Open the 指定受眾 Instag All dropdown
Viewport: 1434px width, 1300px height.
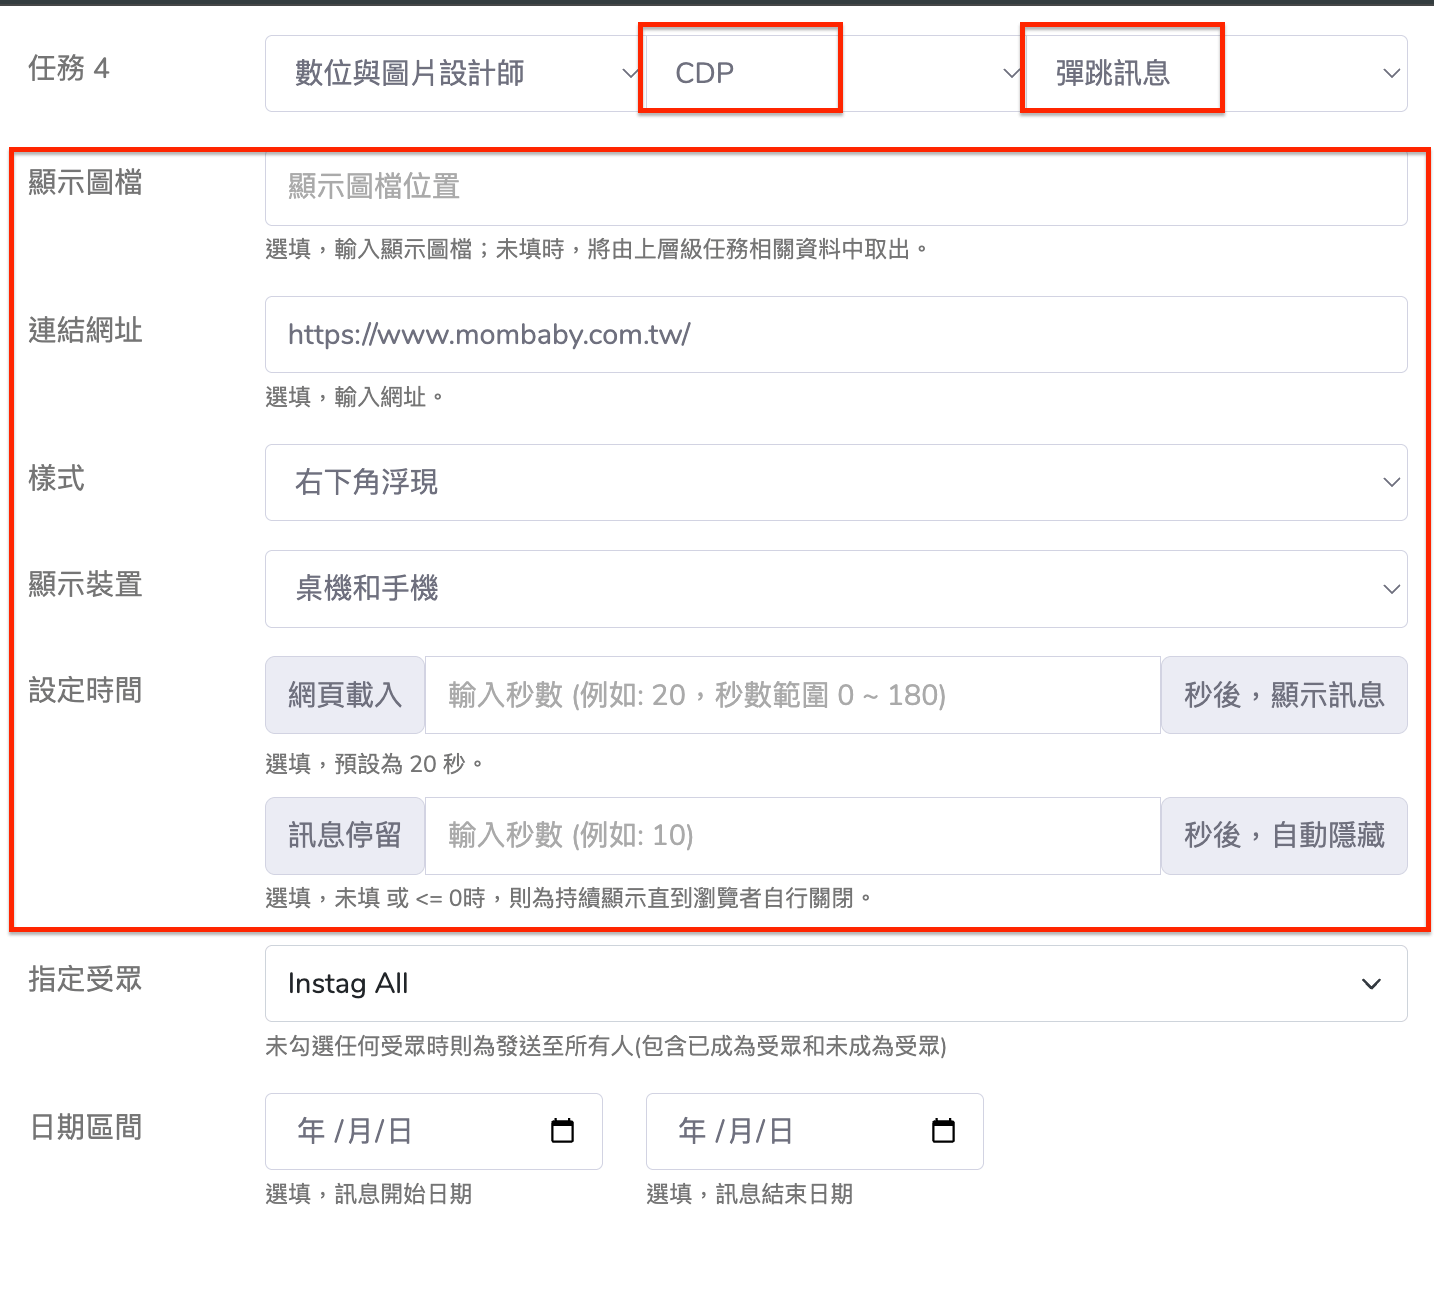coord(835,984)
